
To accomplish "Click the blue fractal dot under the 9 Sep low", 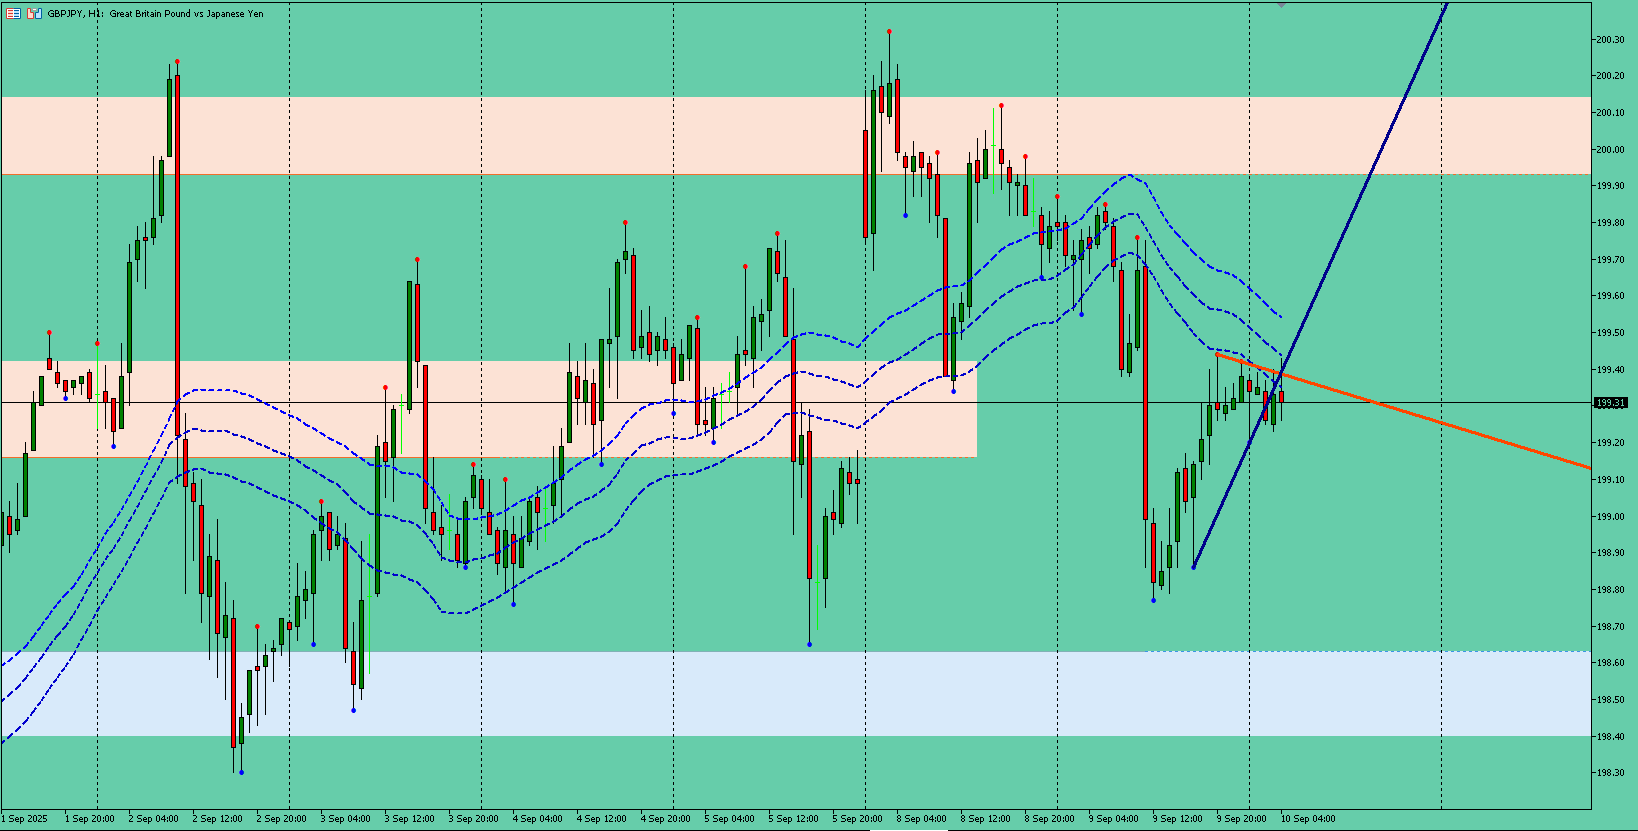I will click(1153, 600).
